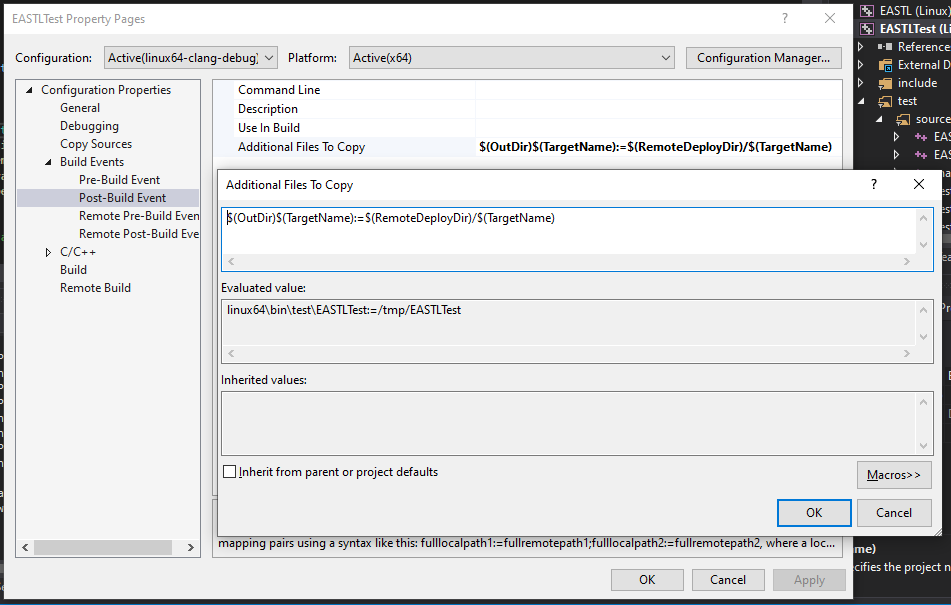
Task: Open the Configuration Manager
Action: point(763,57)
